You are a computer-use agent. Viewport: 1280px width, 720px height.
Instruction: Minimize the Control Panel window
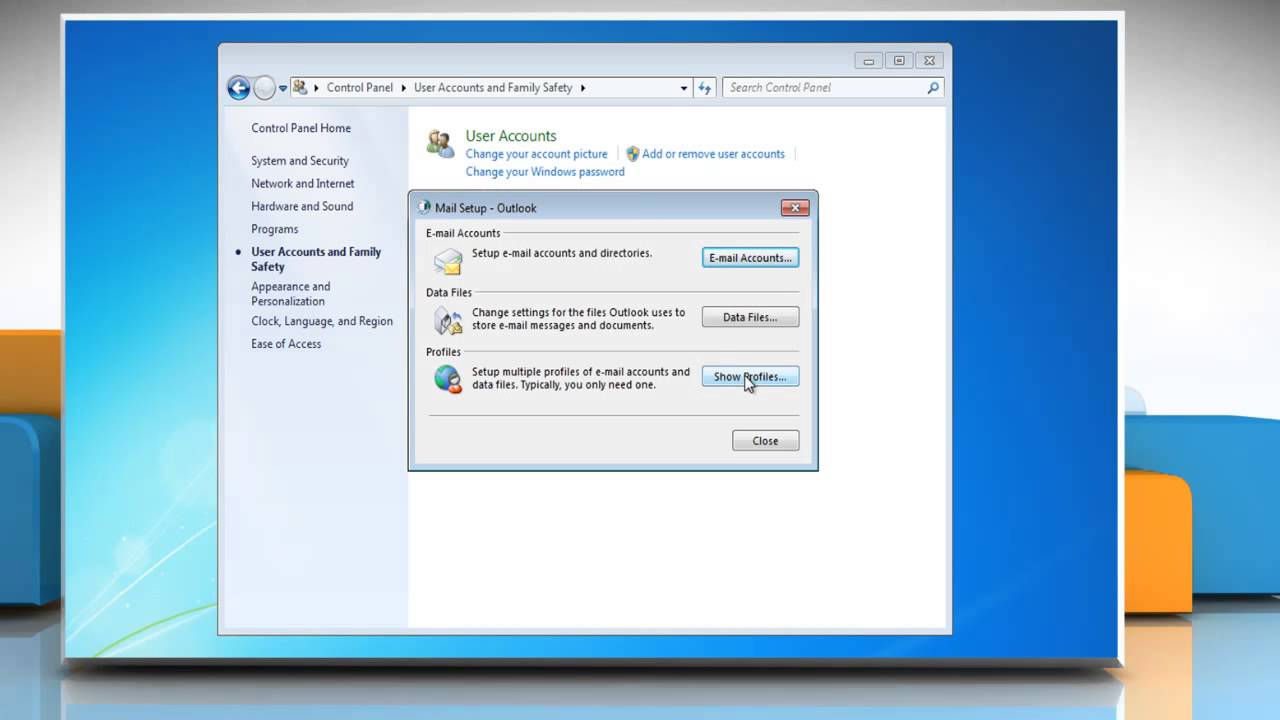(869, 61)
